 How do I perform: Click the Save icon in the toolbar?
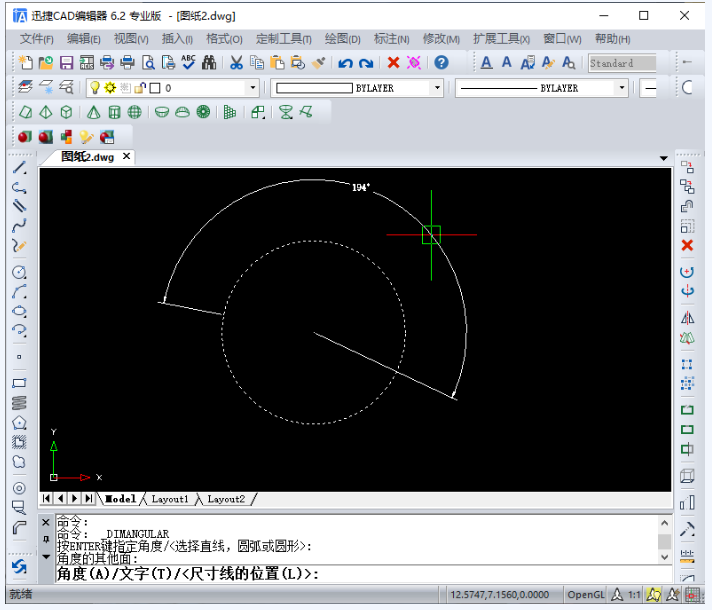click(64, 63)
